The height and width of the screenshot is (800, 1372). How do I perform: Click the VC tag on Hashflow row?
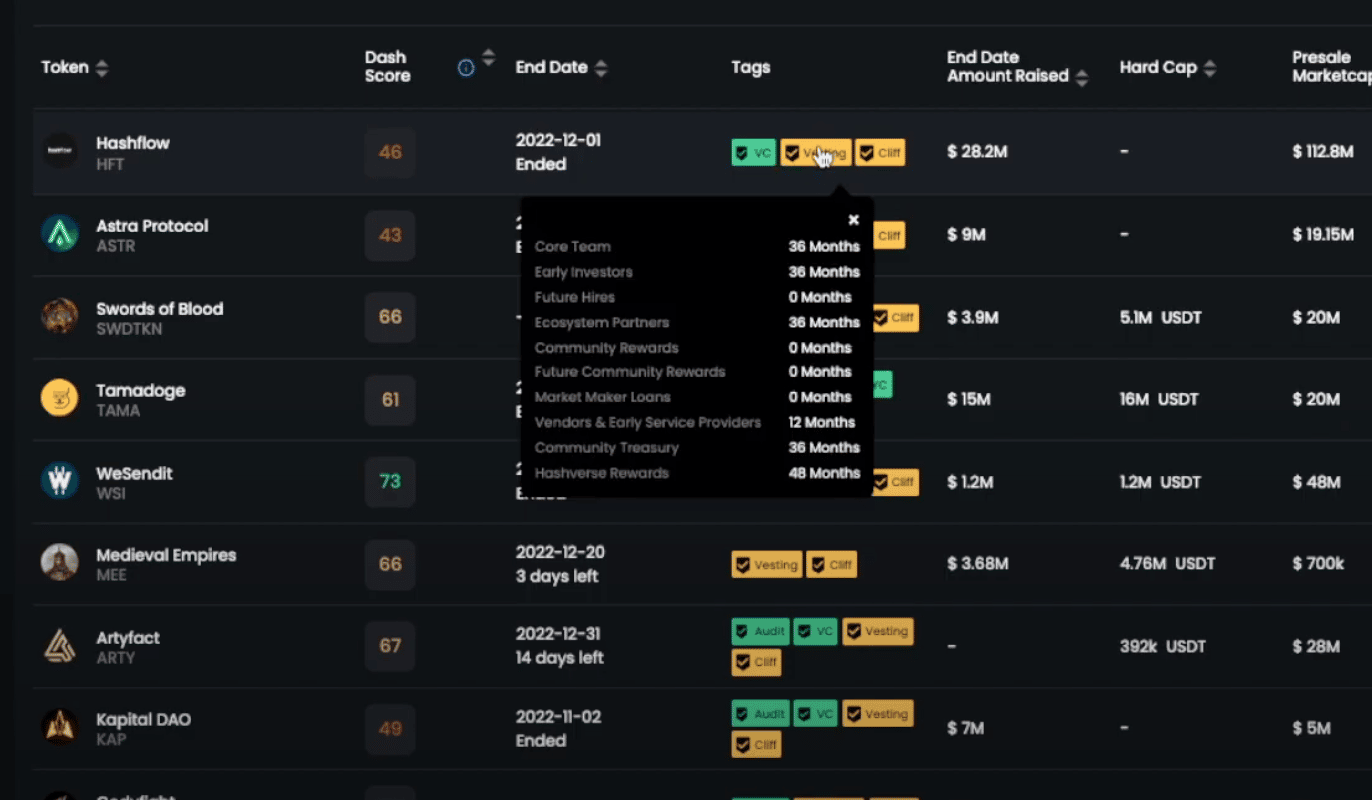754,153
